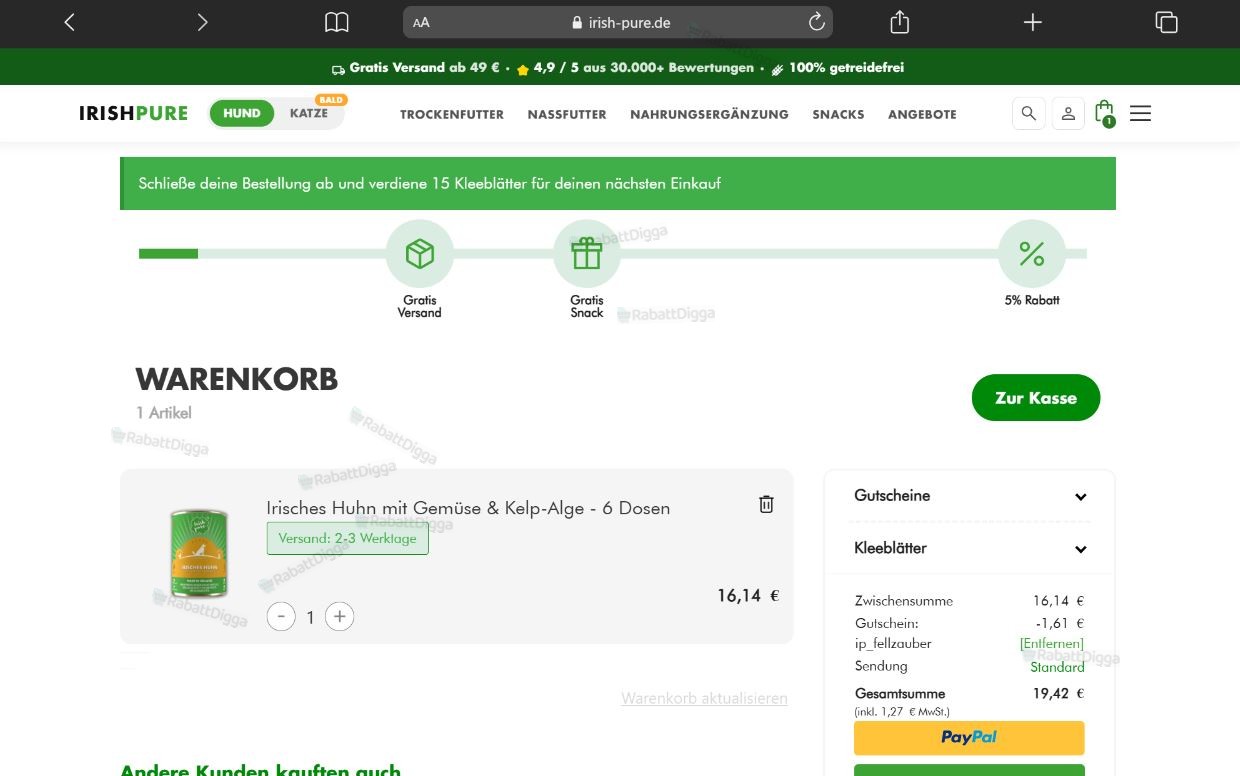Click the Gratis Versand ab 49 € text
Image resolution: width=1240 pixels, height=776 pixels.
tap(424, 68)
